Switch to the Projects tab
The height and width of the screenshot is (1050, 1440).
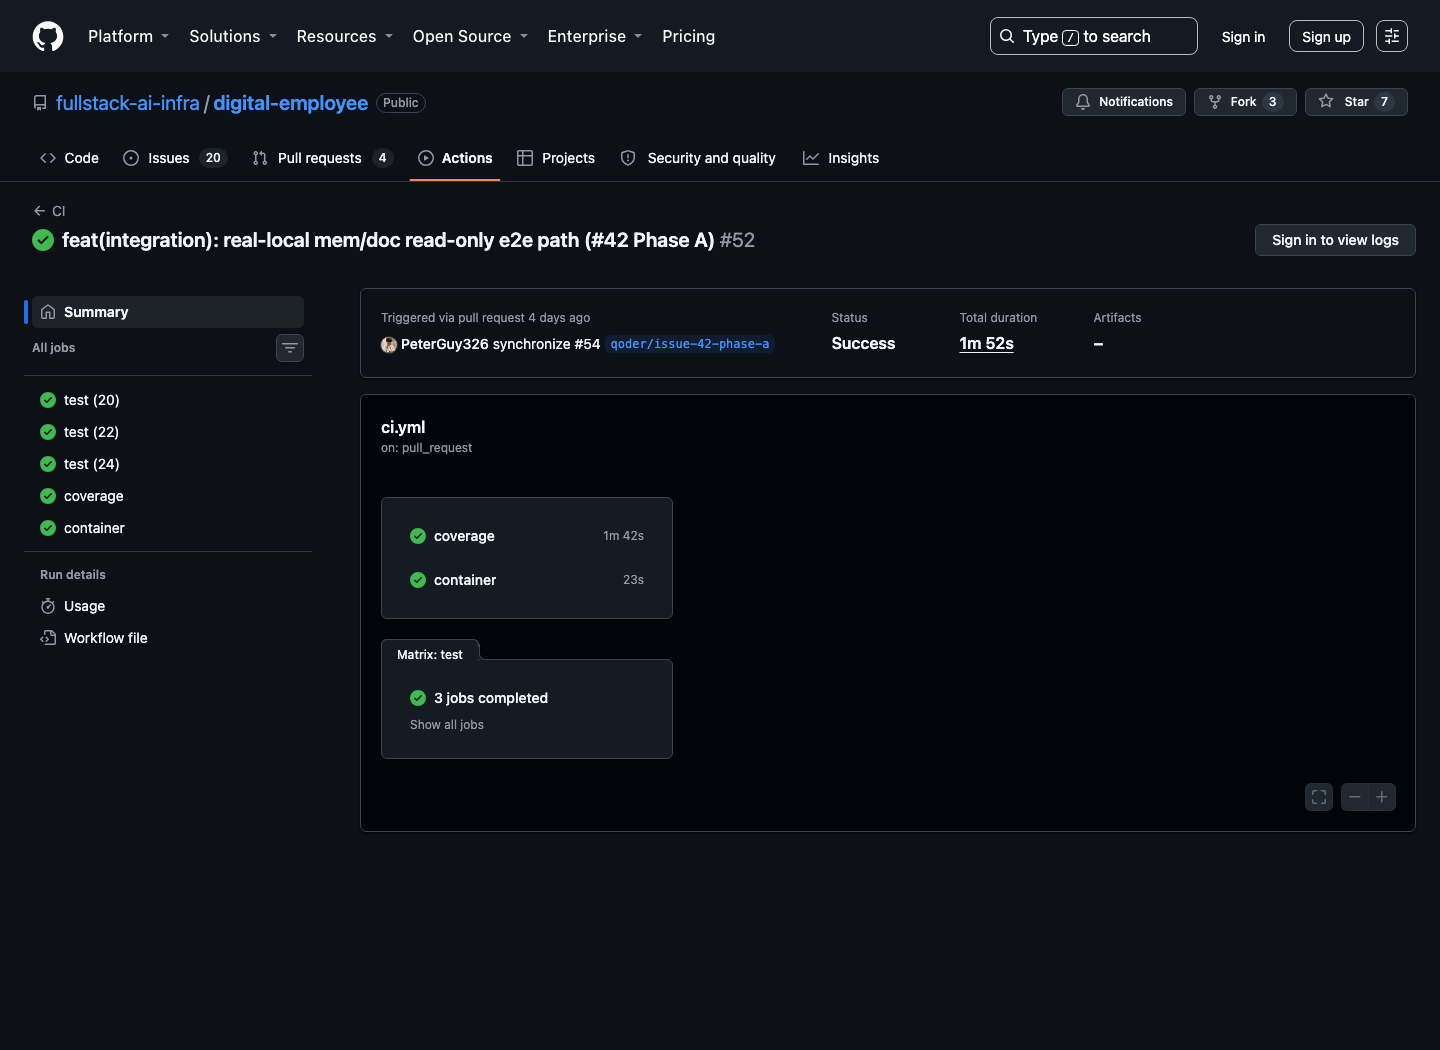[556, 158]
